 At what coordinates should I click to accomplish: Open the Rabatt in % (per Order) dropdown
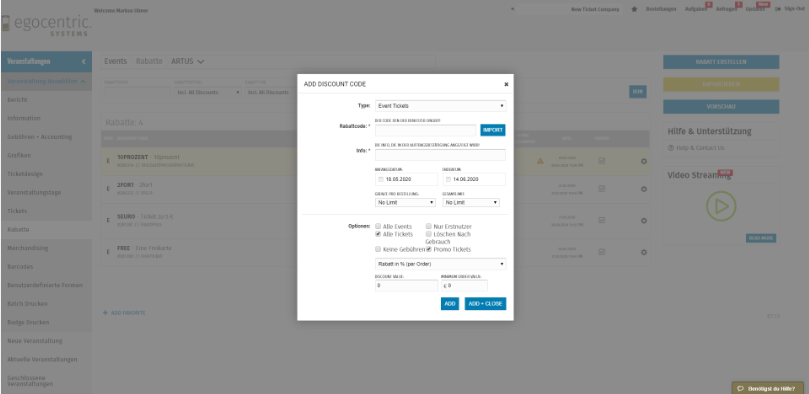441,264
